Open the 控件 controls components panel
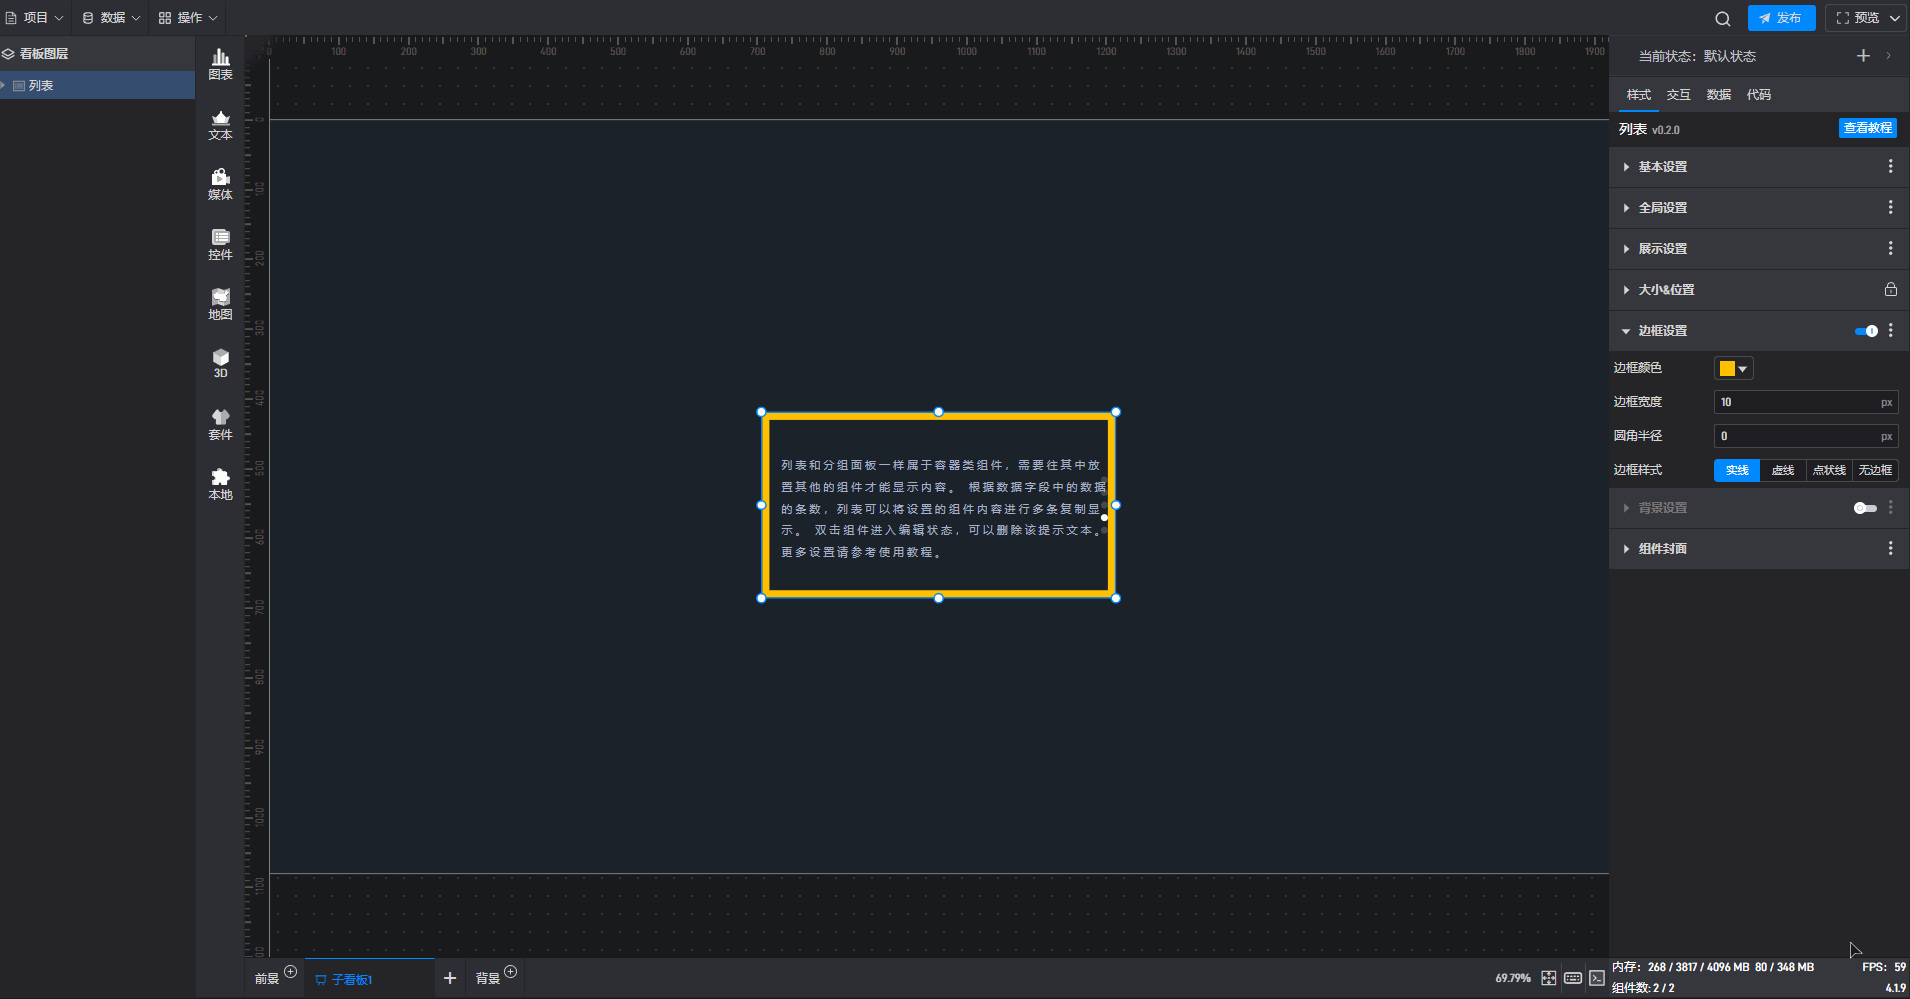 pyautogui.click(x=220, y=245)
